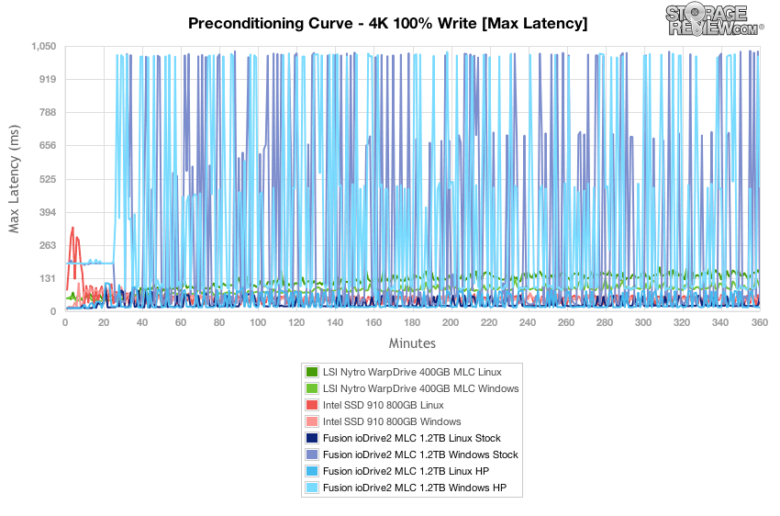Click the 240 minutes x-axis label
Viewport: 780px width, 516px height.
tap(528, 322)
